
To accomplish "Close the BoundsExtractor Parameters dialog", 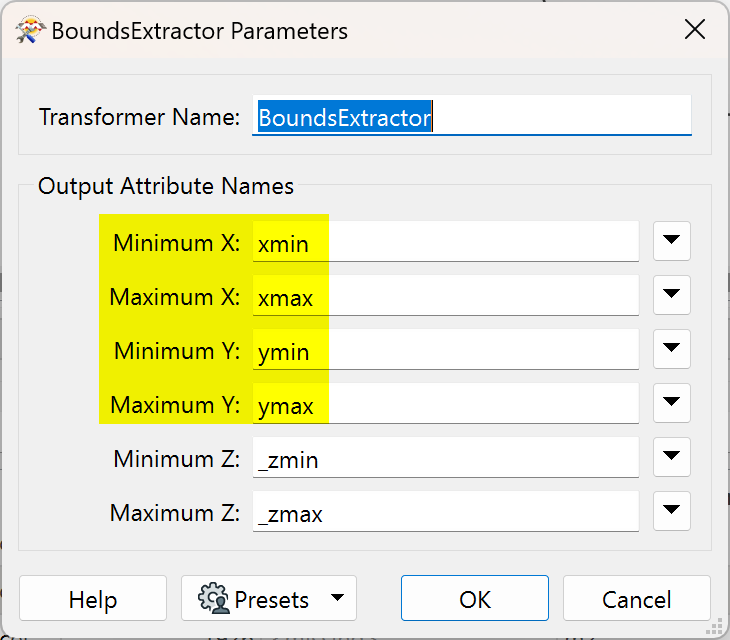I will (695, 30).
